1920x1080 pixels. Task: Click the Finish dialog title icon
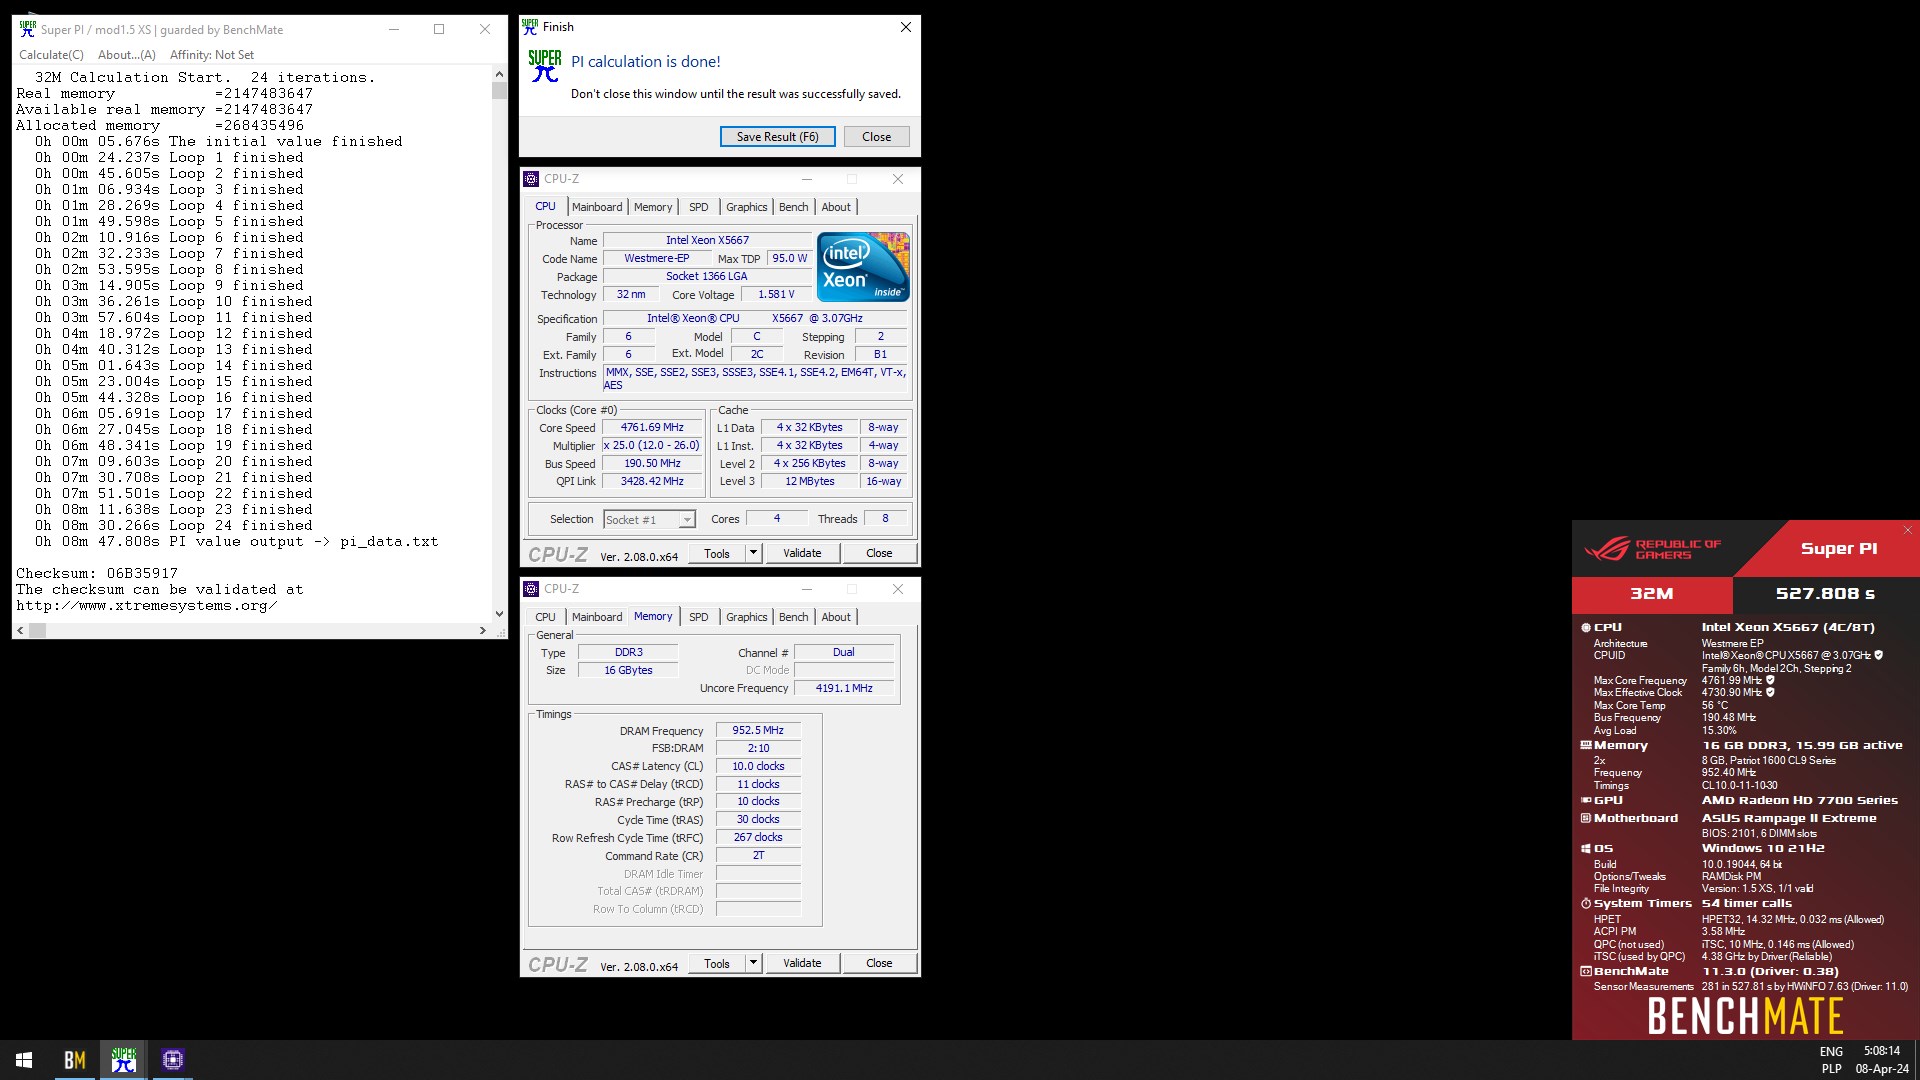click(x=530, y=27)
